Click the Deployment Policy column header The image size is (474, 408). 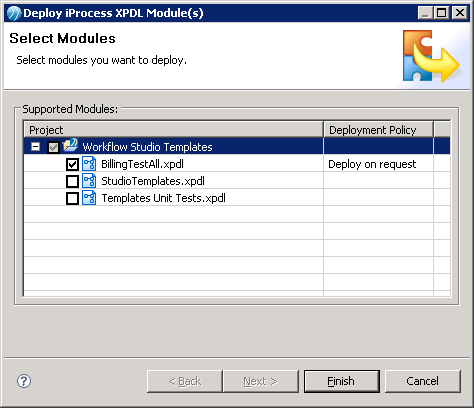click(378, 130)
